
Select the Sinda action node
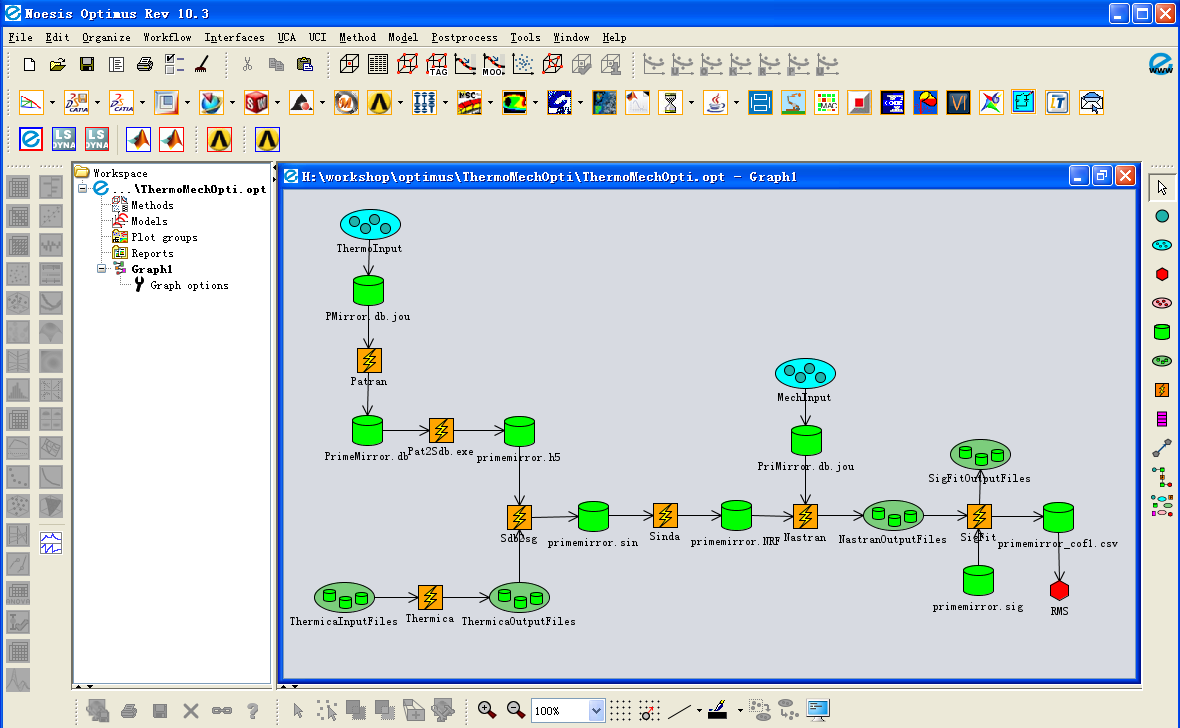pos(665,516)
